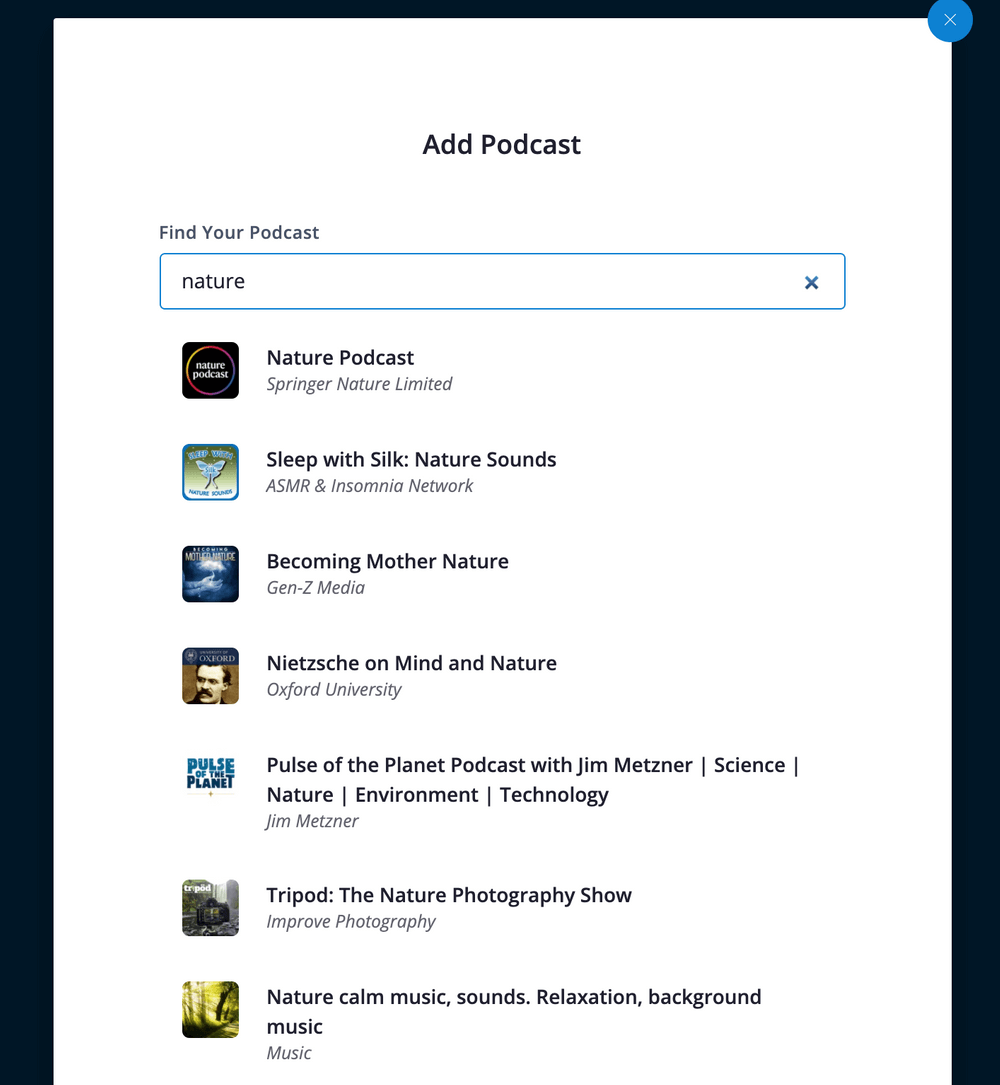This screenshot has width=1000, height=1085.
Task: Click the Oxford Nietzsche portrait artwork
Action: tap(210, 675)
